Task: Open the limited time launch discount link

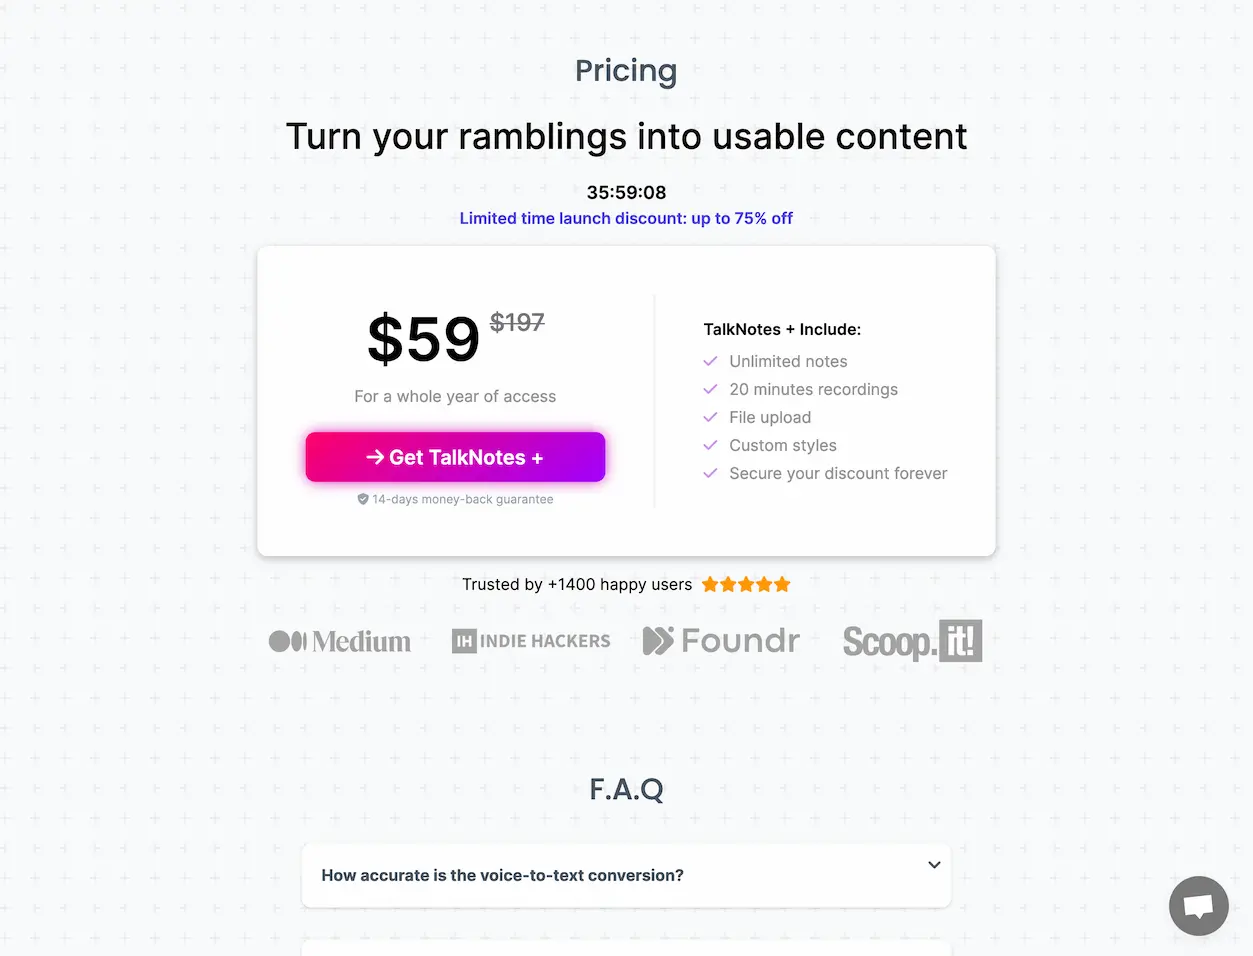Action: pos(626,218)
